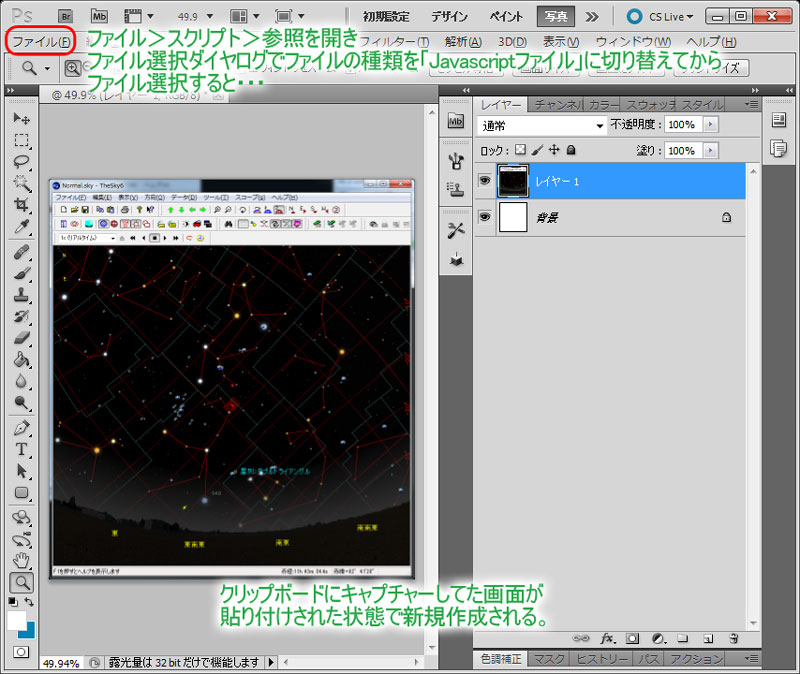800x674 pixels.
Task: Swap foreground and background colors
Action: tap(29, 602)
